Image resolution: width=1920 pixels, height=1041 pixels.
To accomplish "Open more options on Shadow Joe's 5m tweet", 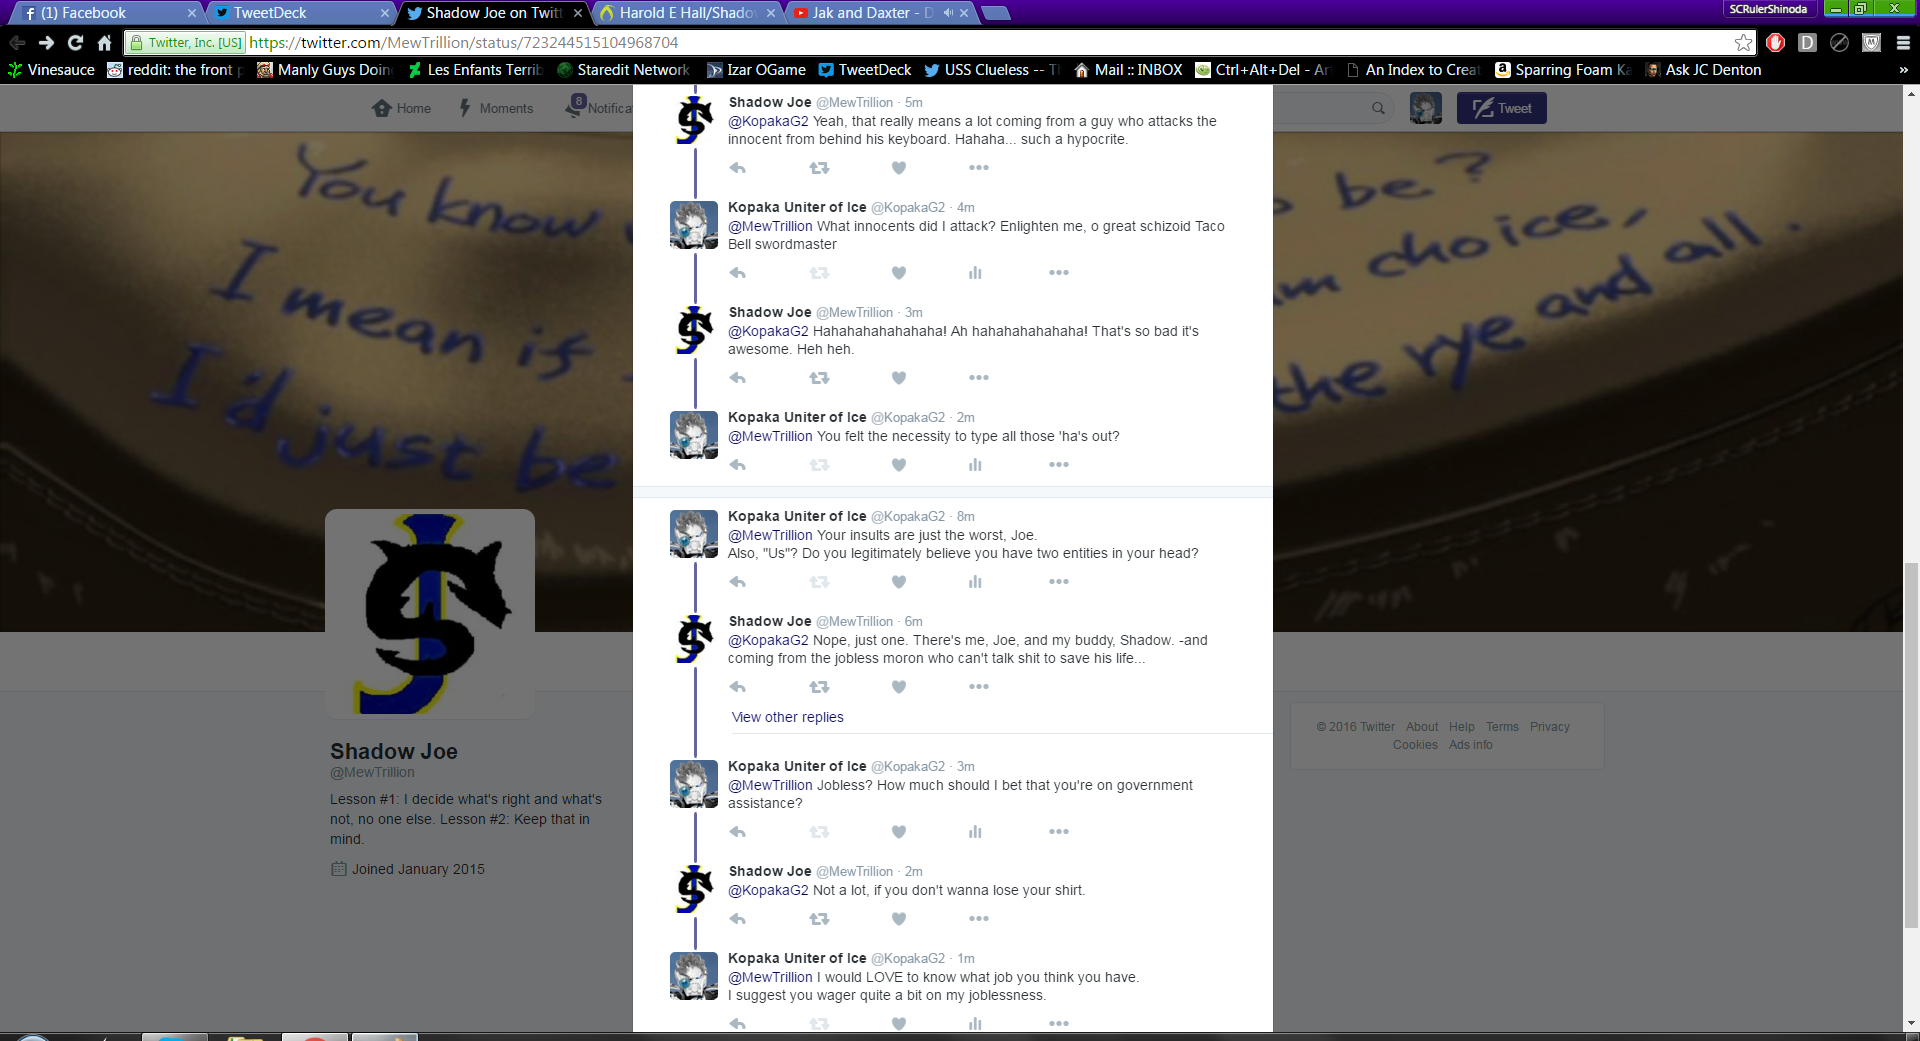I will [x=979, y=168].
